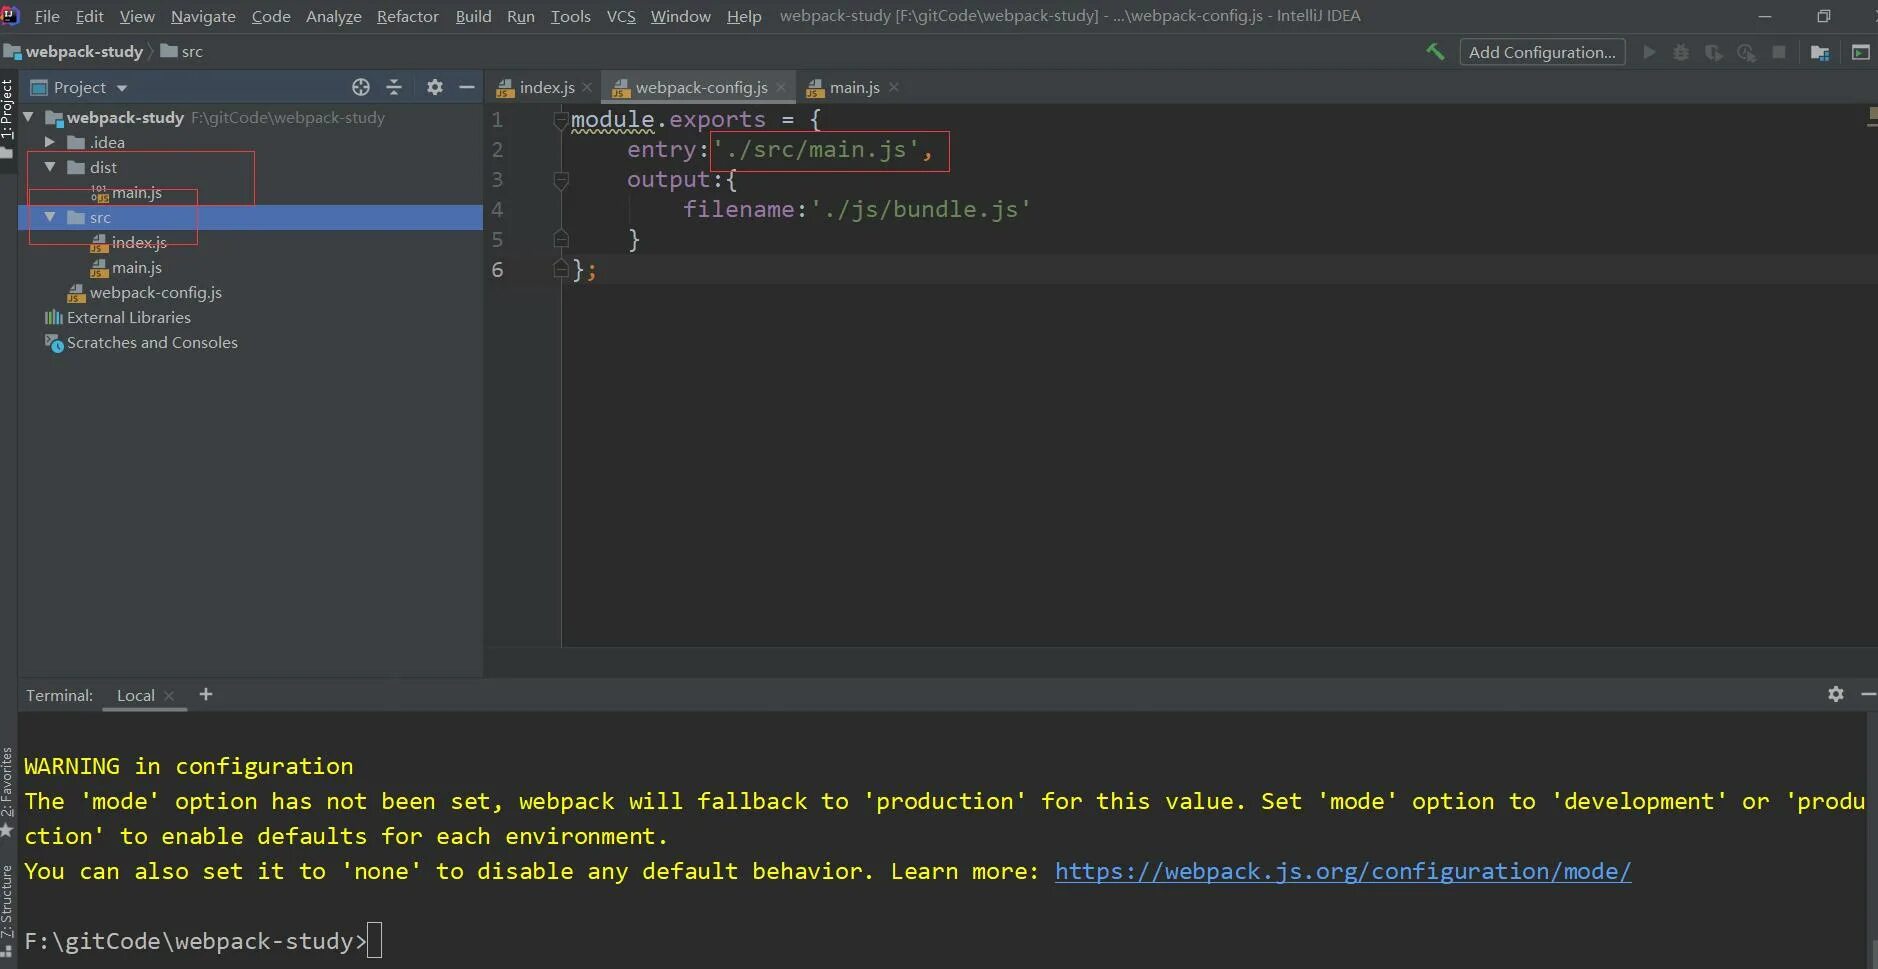Open the View menu
Screen dimensions: 1878x969
[137, 16]
